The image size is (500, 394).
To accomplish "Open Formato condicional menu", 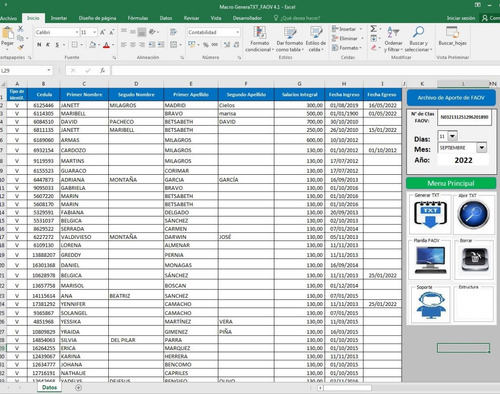I will (x=259, y=39).
